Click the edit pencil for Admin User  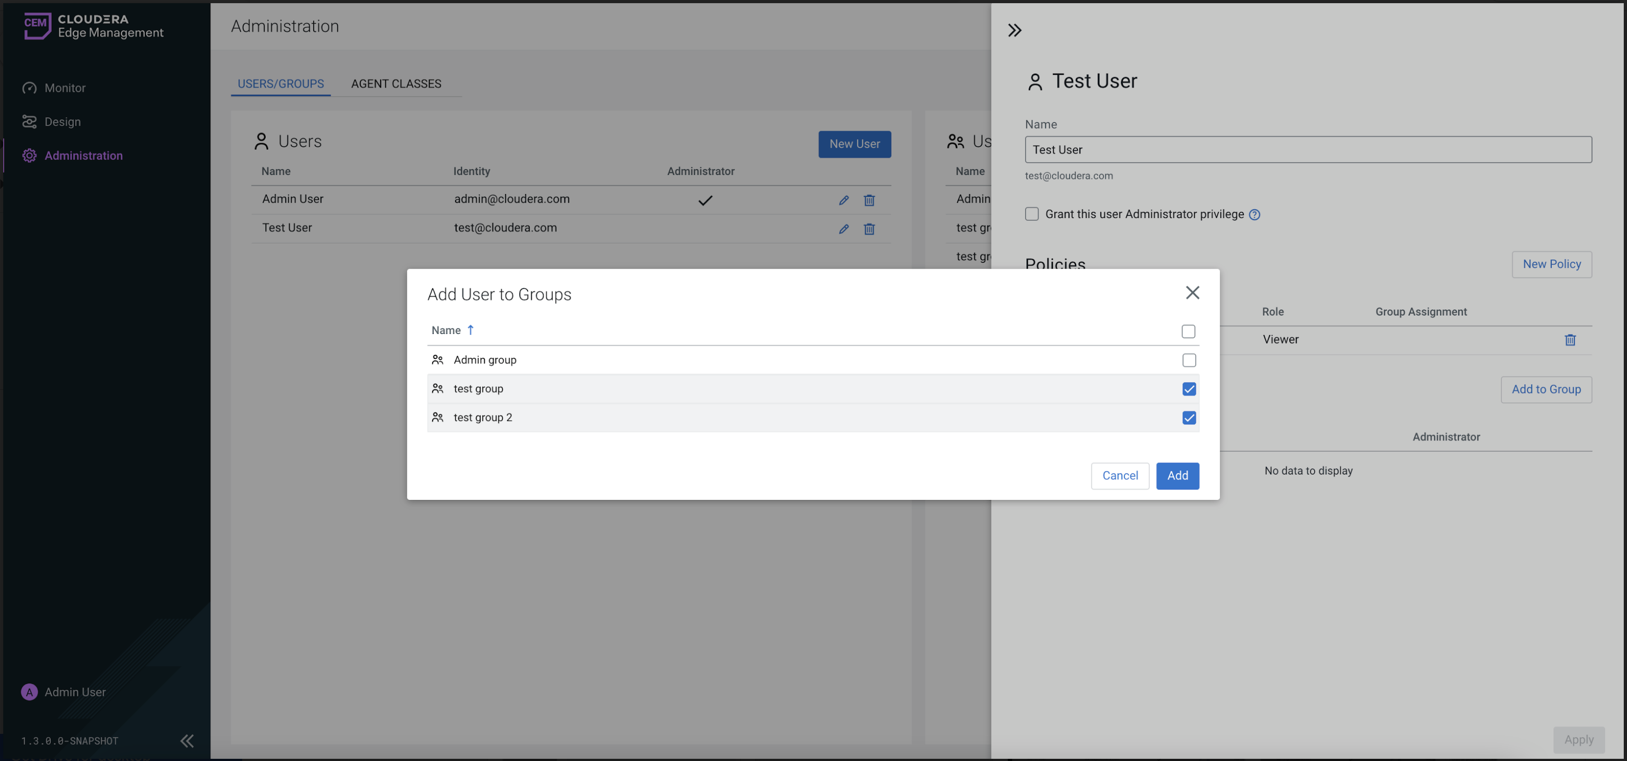tap(843, 200)
